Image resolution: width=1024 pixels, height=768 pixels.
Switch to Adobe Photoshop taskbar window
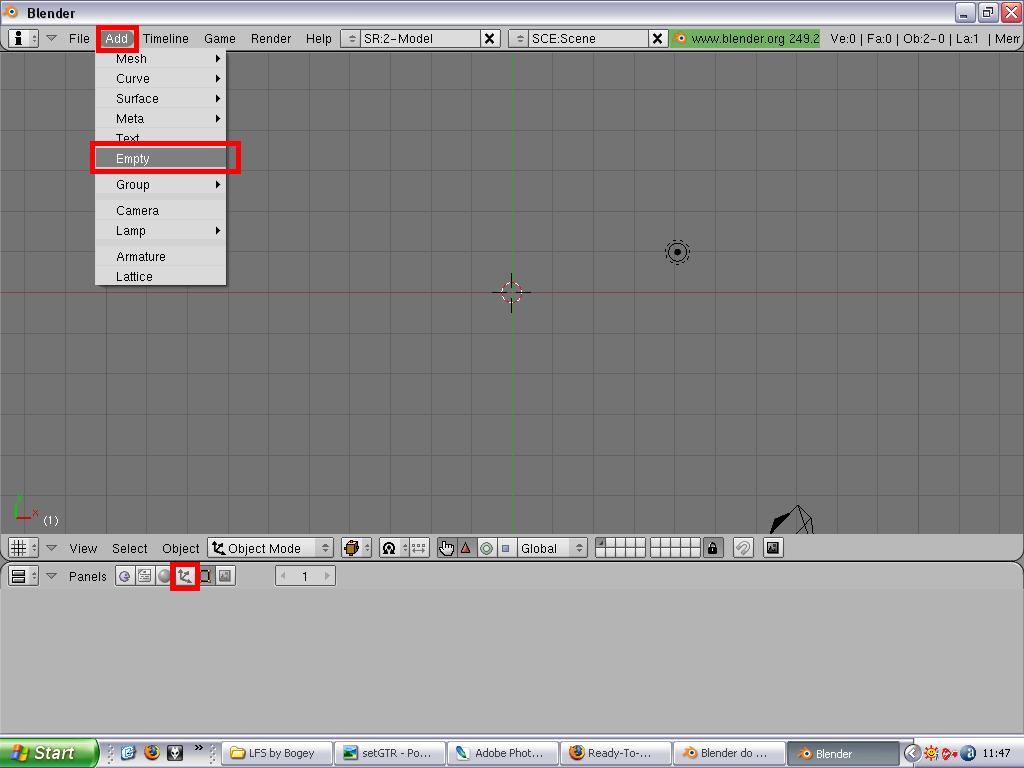[x=503, y=753]
